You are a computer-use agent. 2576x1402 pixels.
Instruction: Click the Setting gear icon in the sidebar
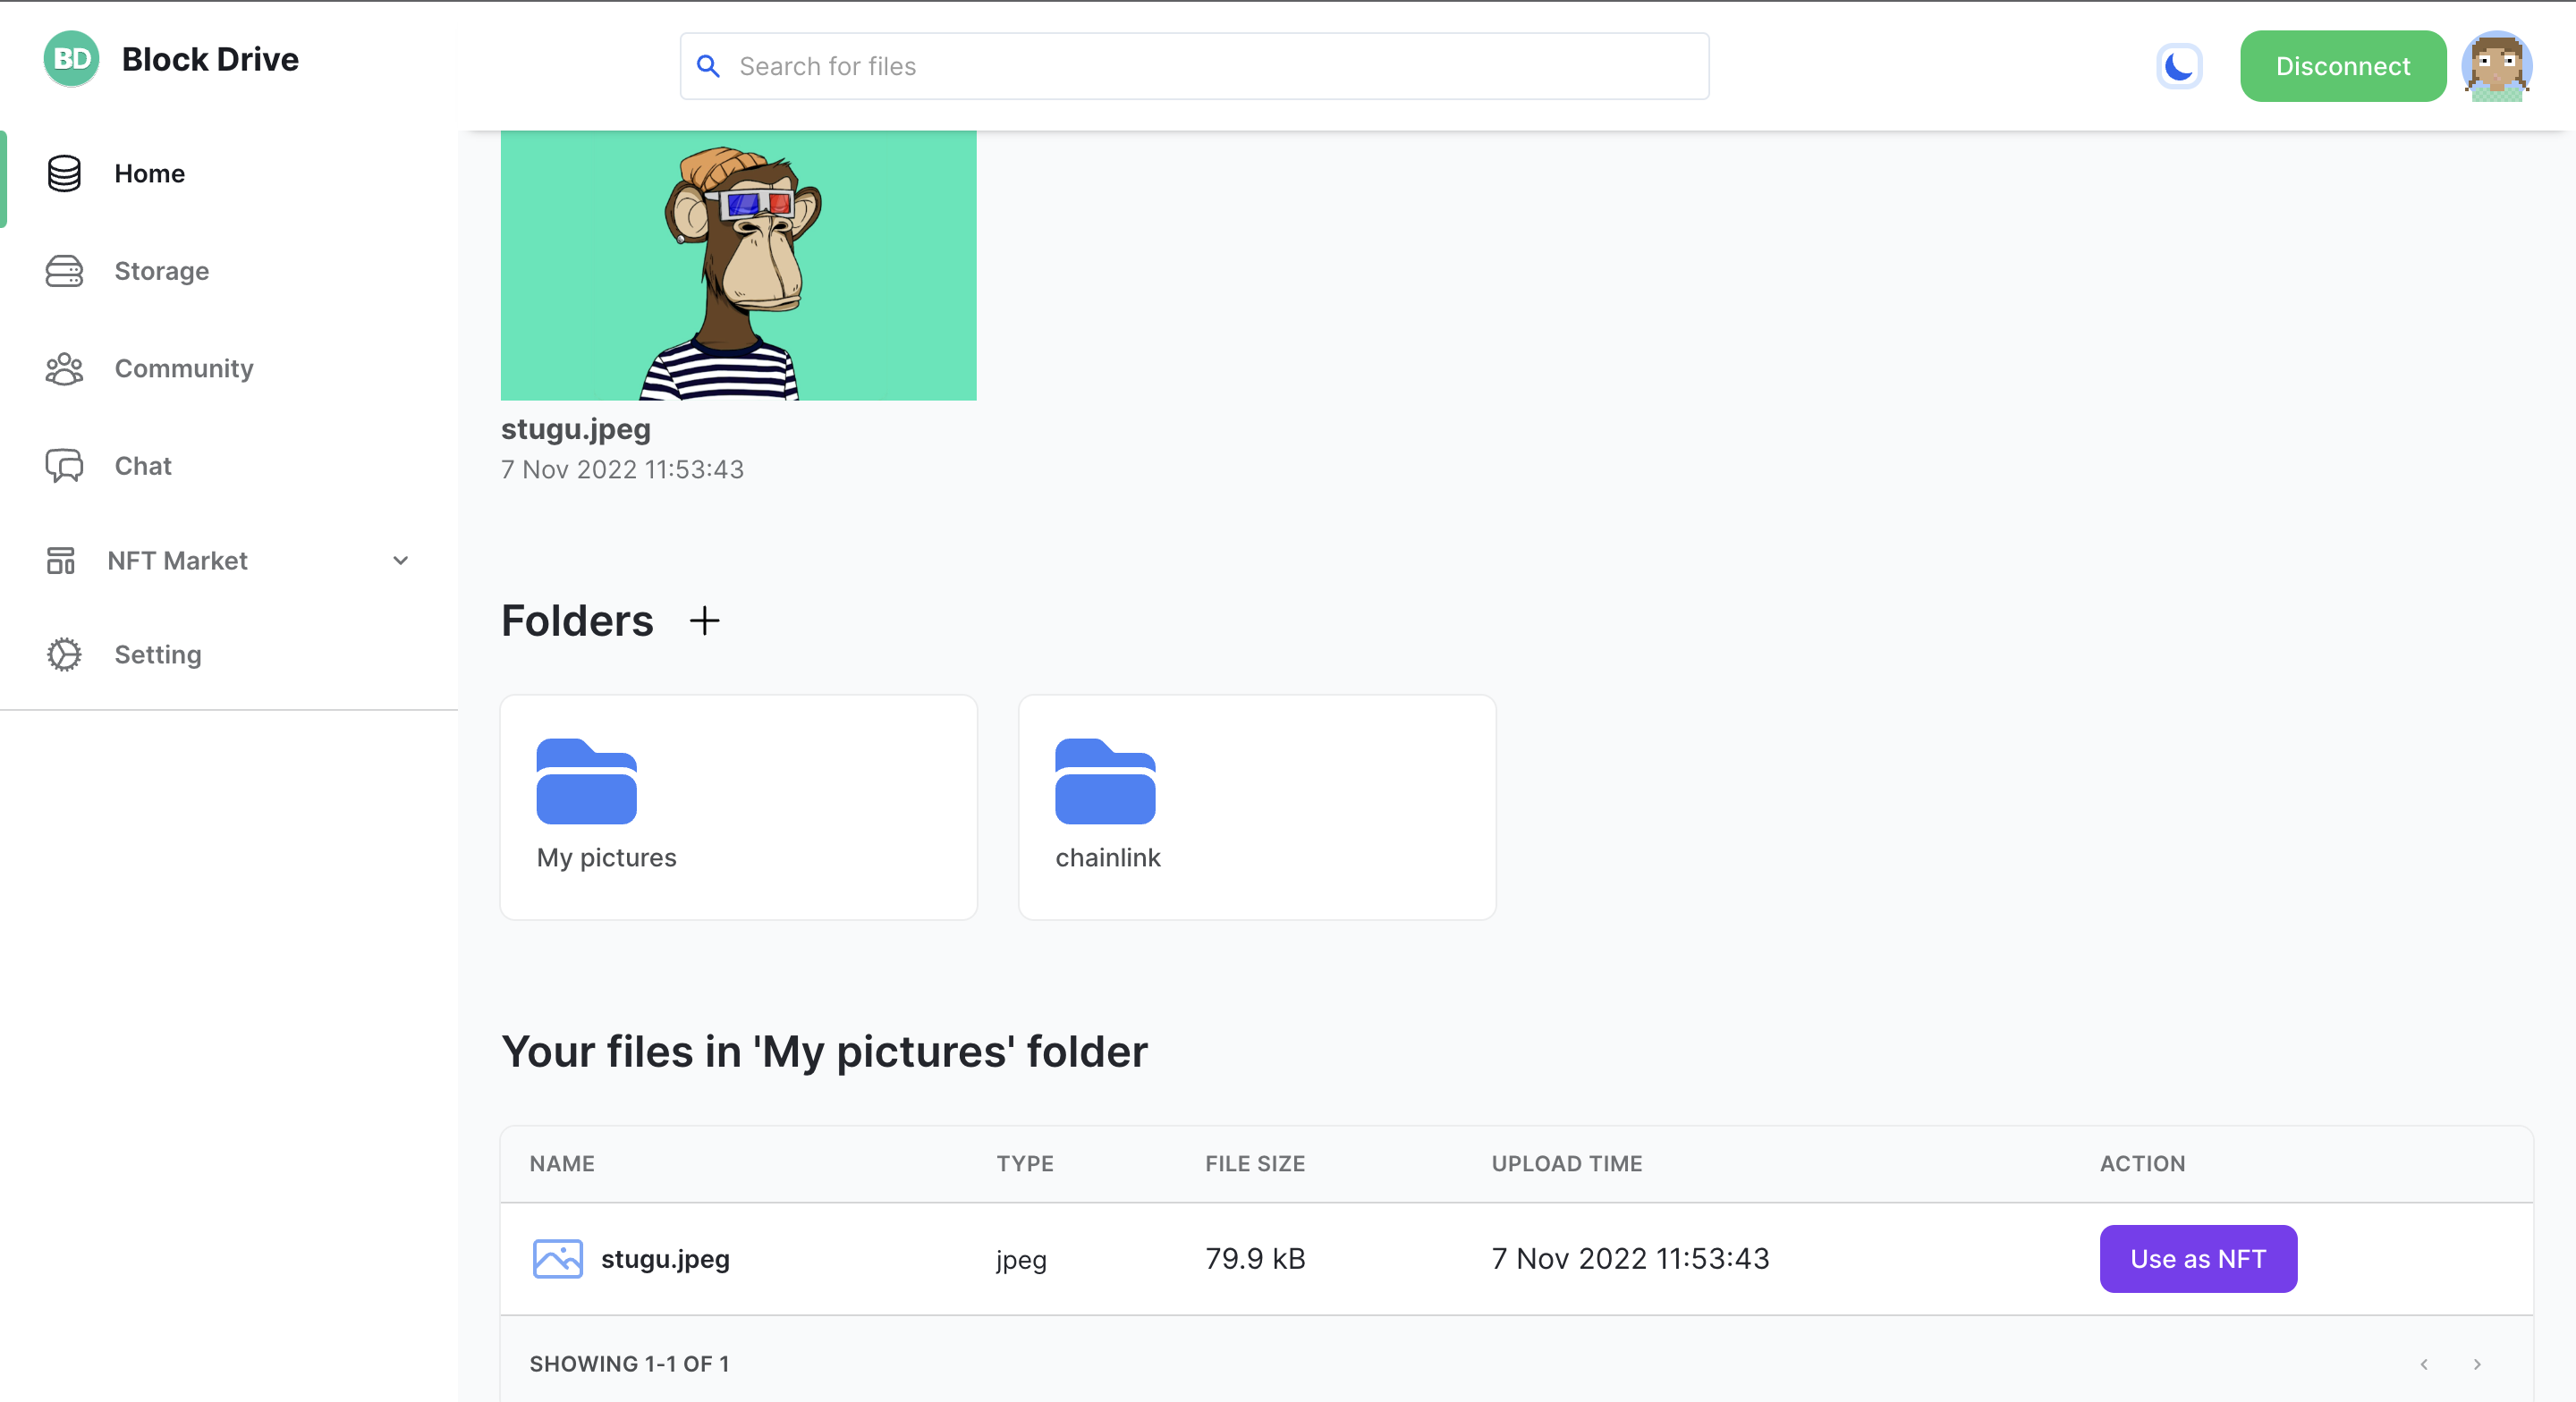tap(64, 654)
